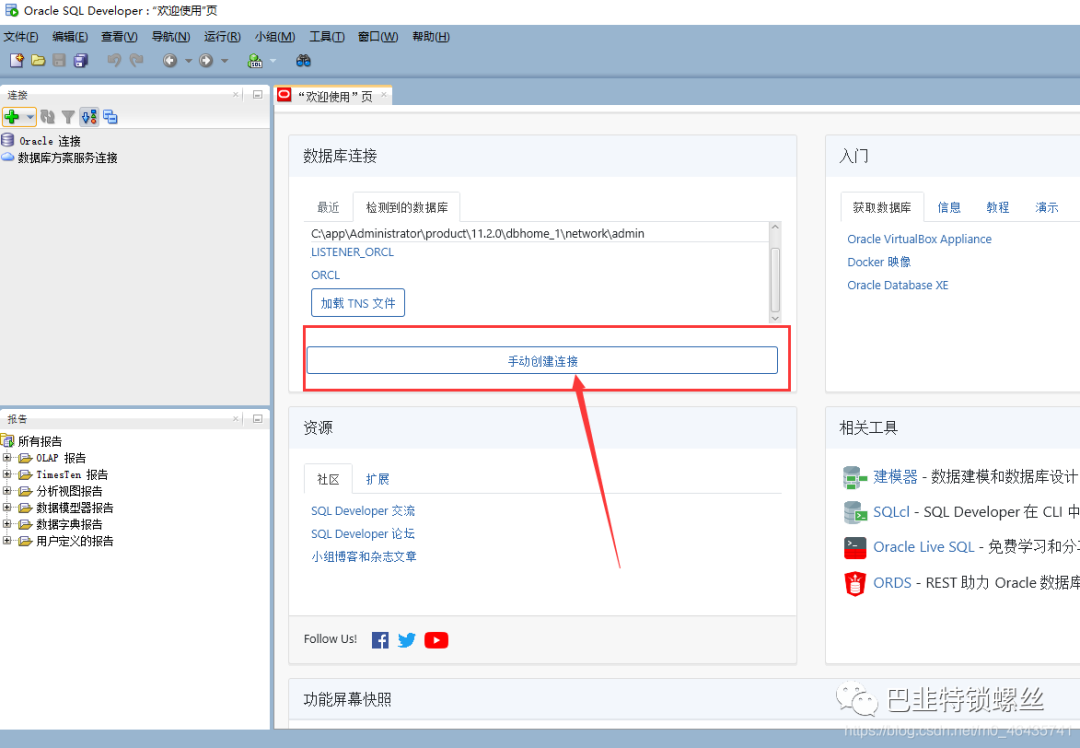Open the 编辑(E) menu
Viewport: 1080px width, 748px height.
(x=70, y=37)
